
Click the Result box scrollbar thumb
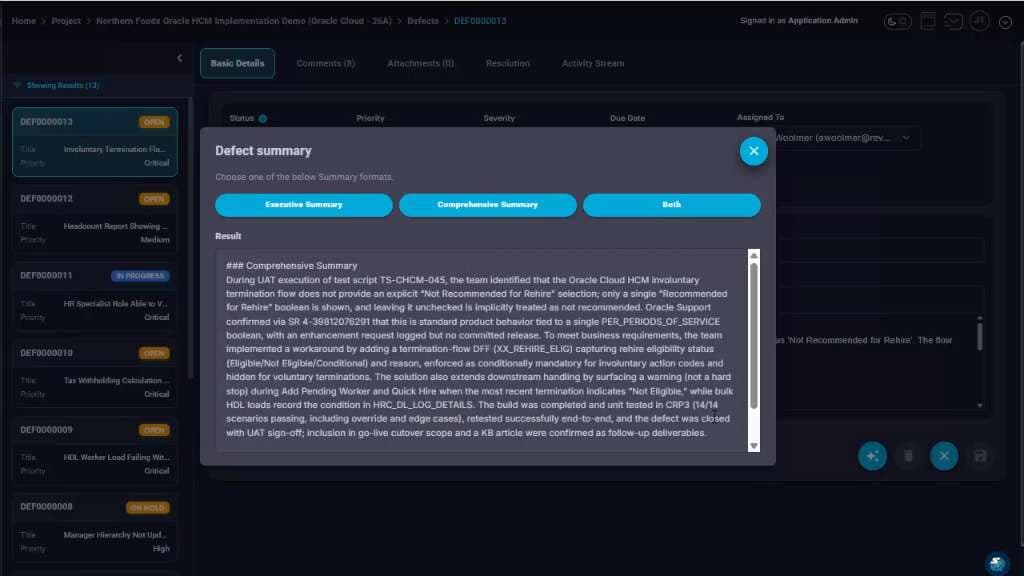(754, 336)
